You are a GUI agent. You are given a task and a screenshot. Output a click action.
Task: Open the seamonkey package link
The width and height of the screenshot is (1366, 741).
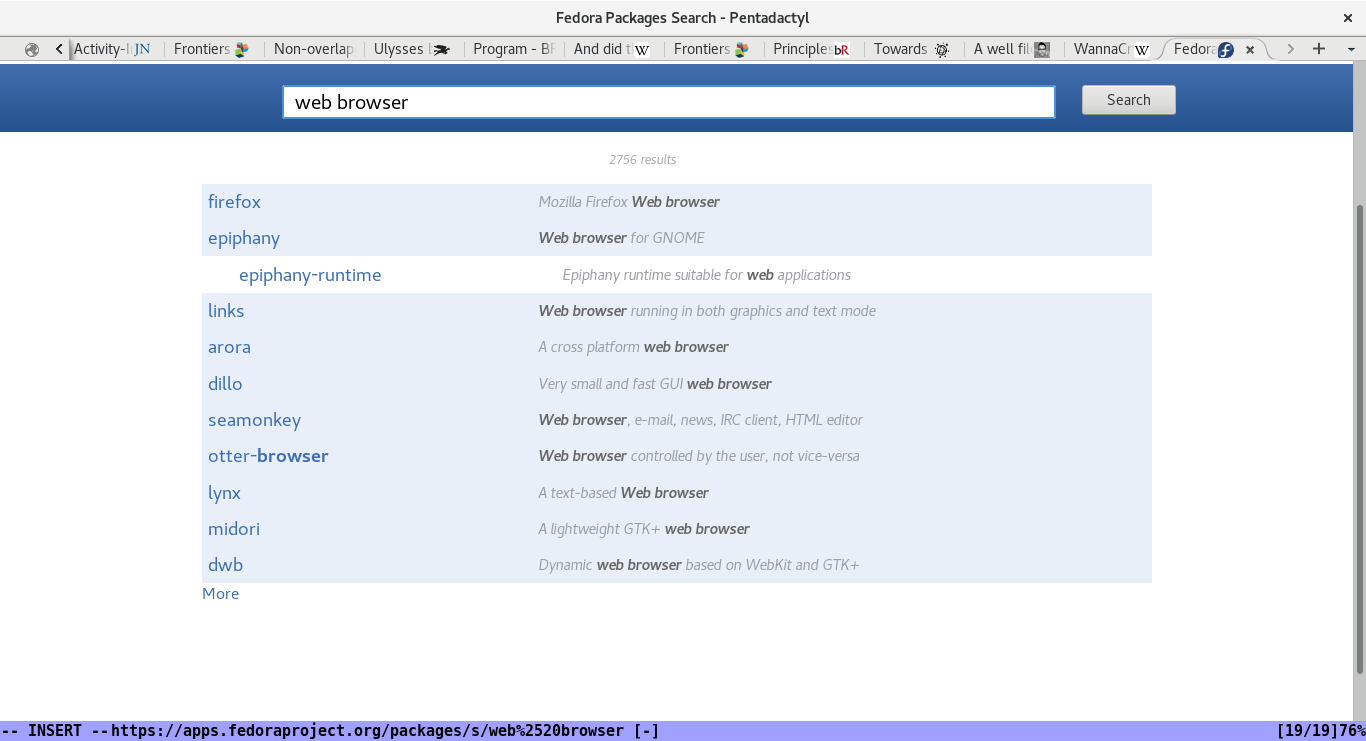tap(254, 420)
